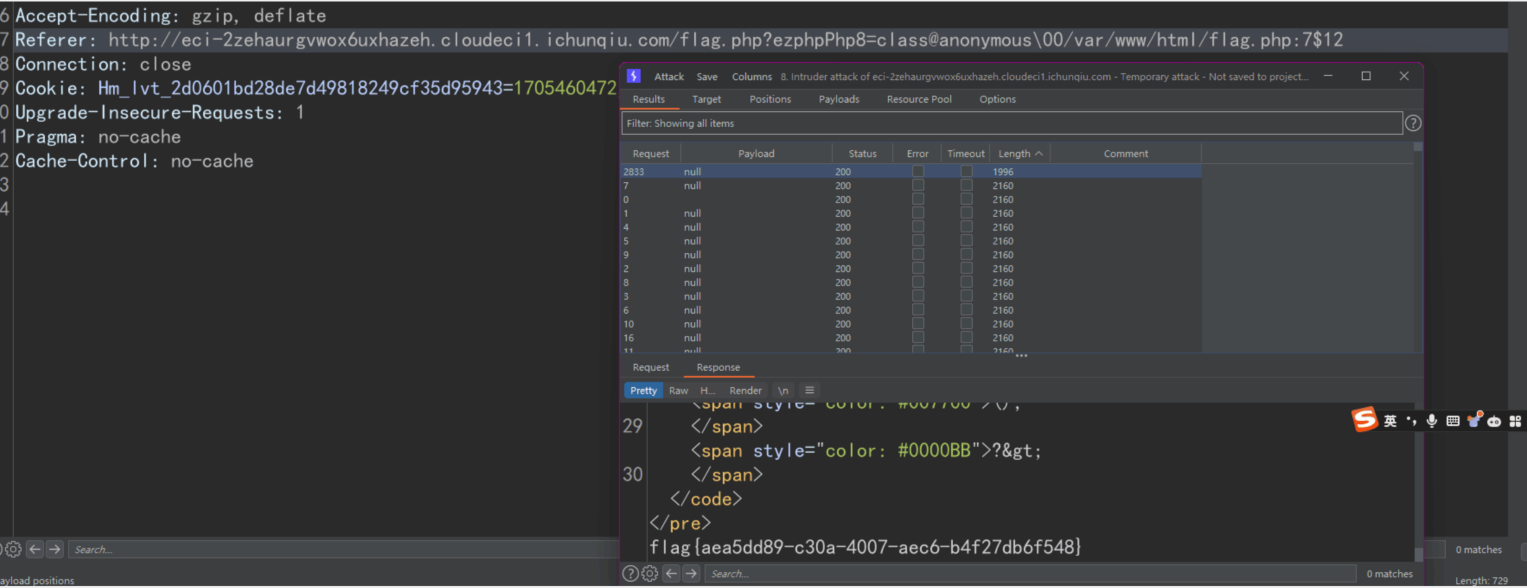Image resolution: width=1527 pixels, height=588 pixels.
Task: Check Error box for request 7
Action: point(917,186)
